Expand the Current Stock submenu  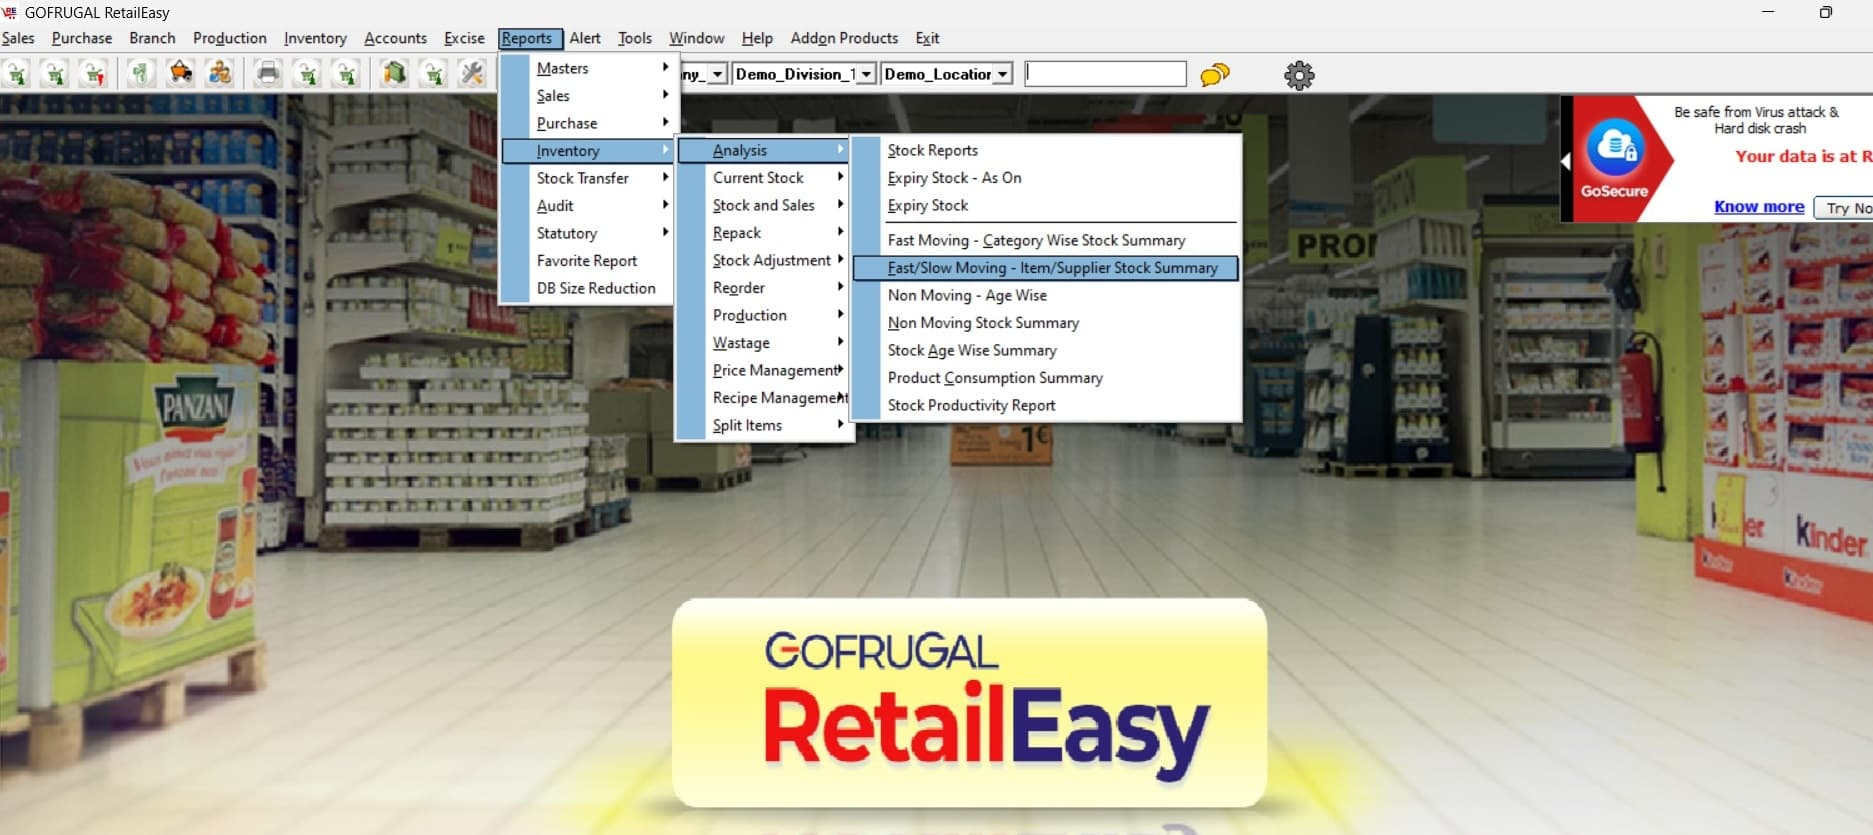coord(764,178)
